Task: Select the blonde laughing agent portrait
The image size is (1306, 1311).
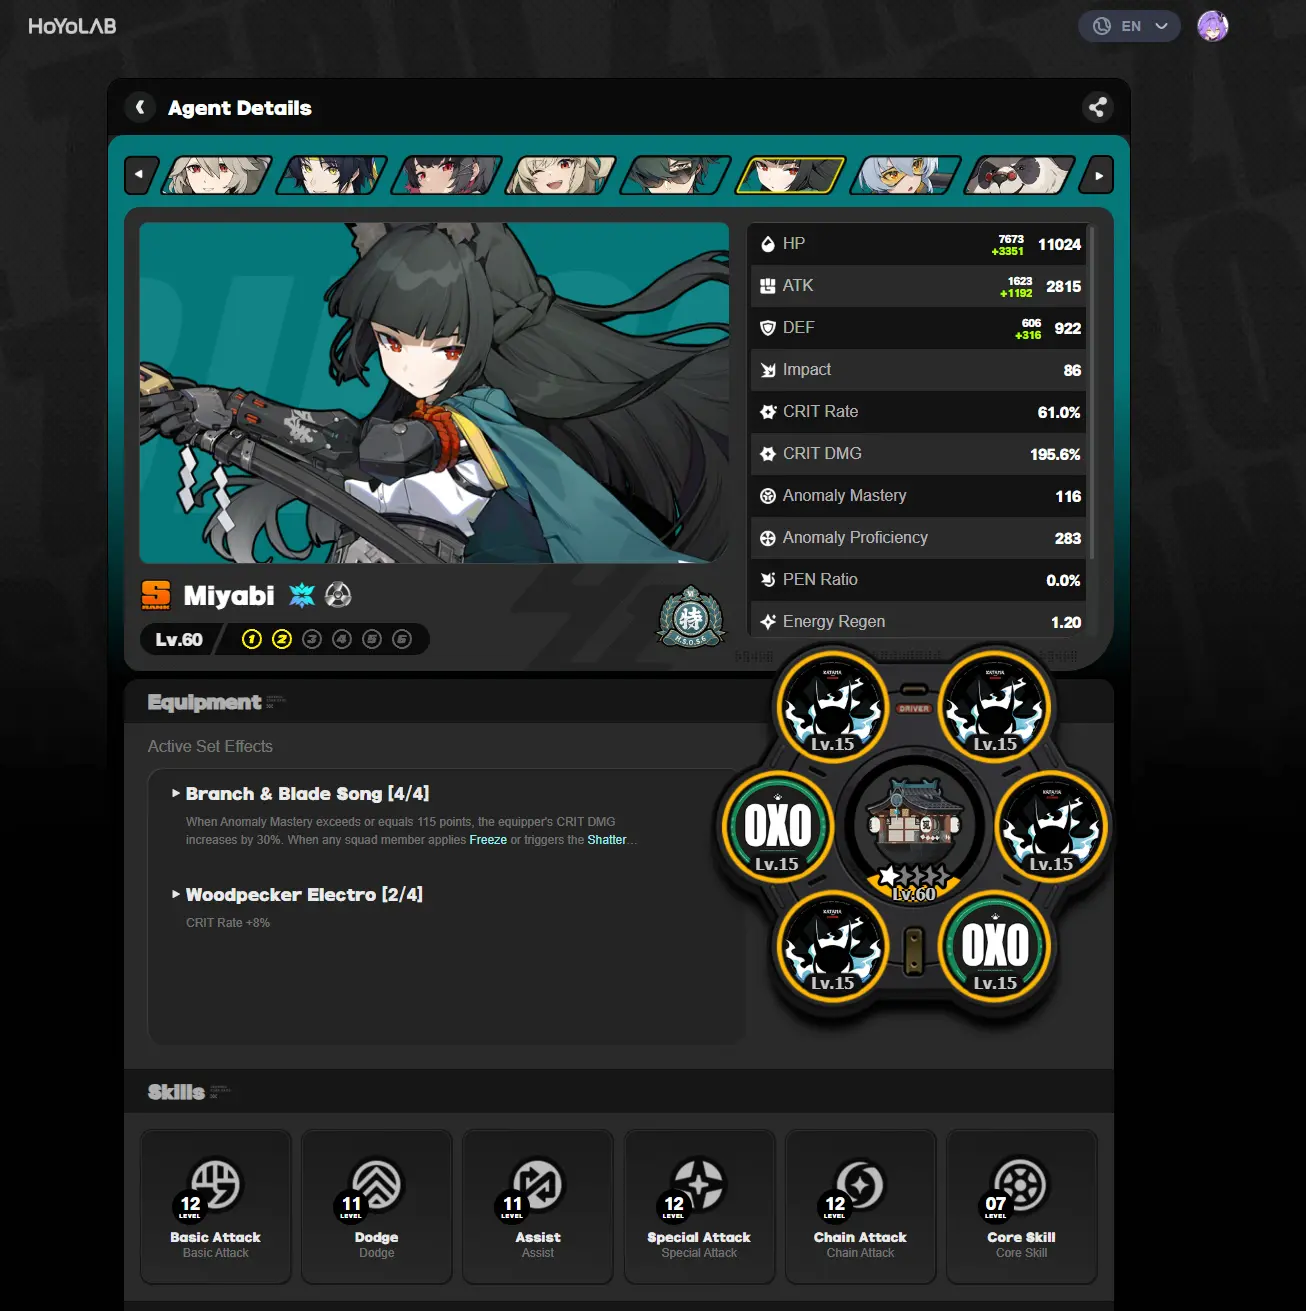Action: [561, 175]
